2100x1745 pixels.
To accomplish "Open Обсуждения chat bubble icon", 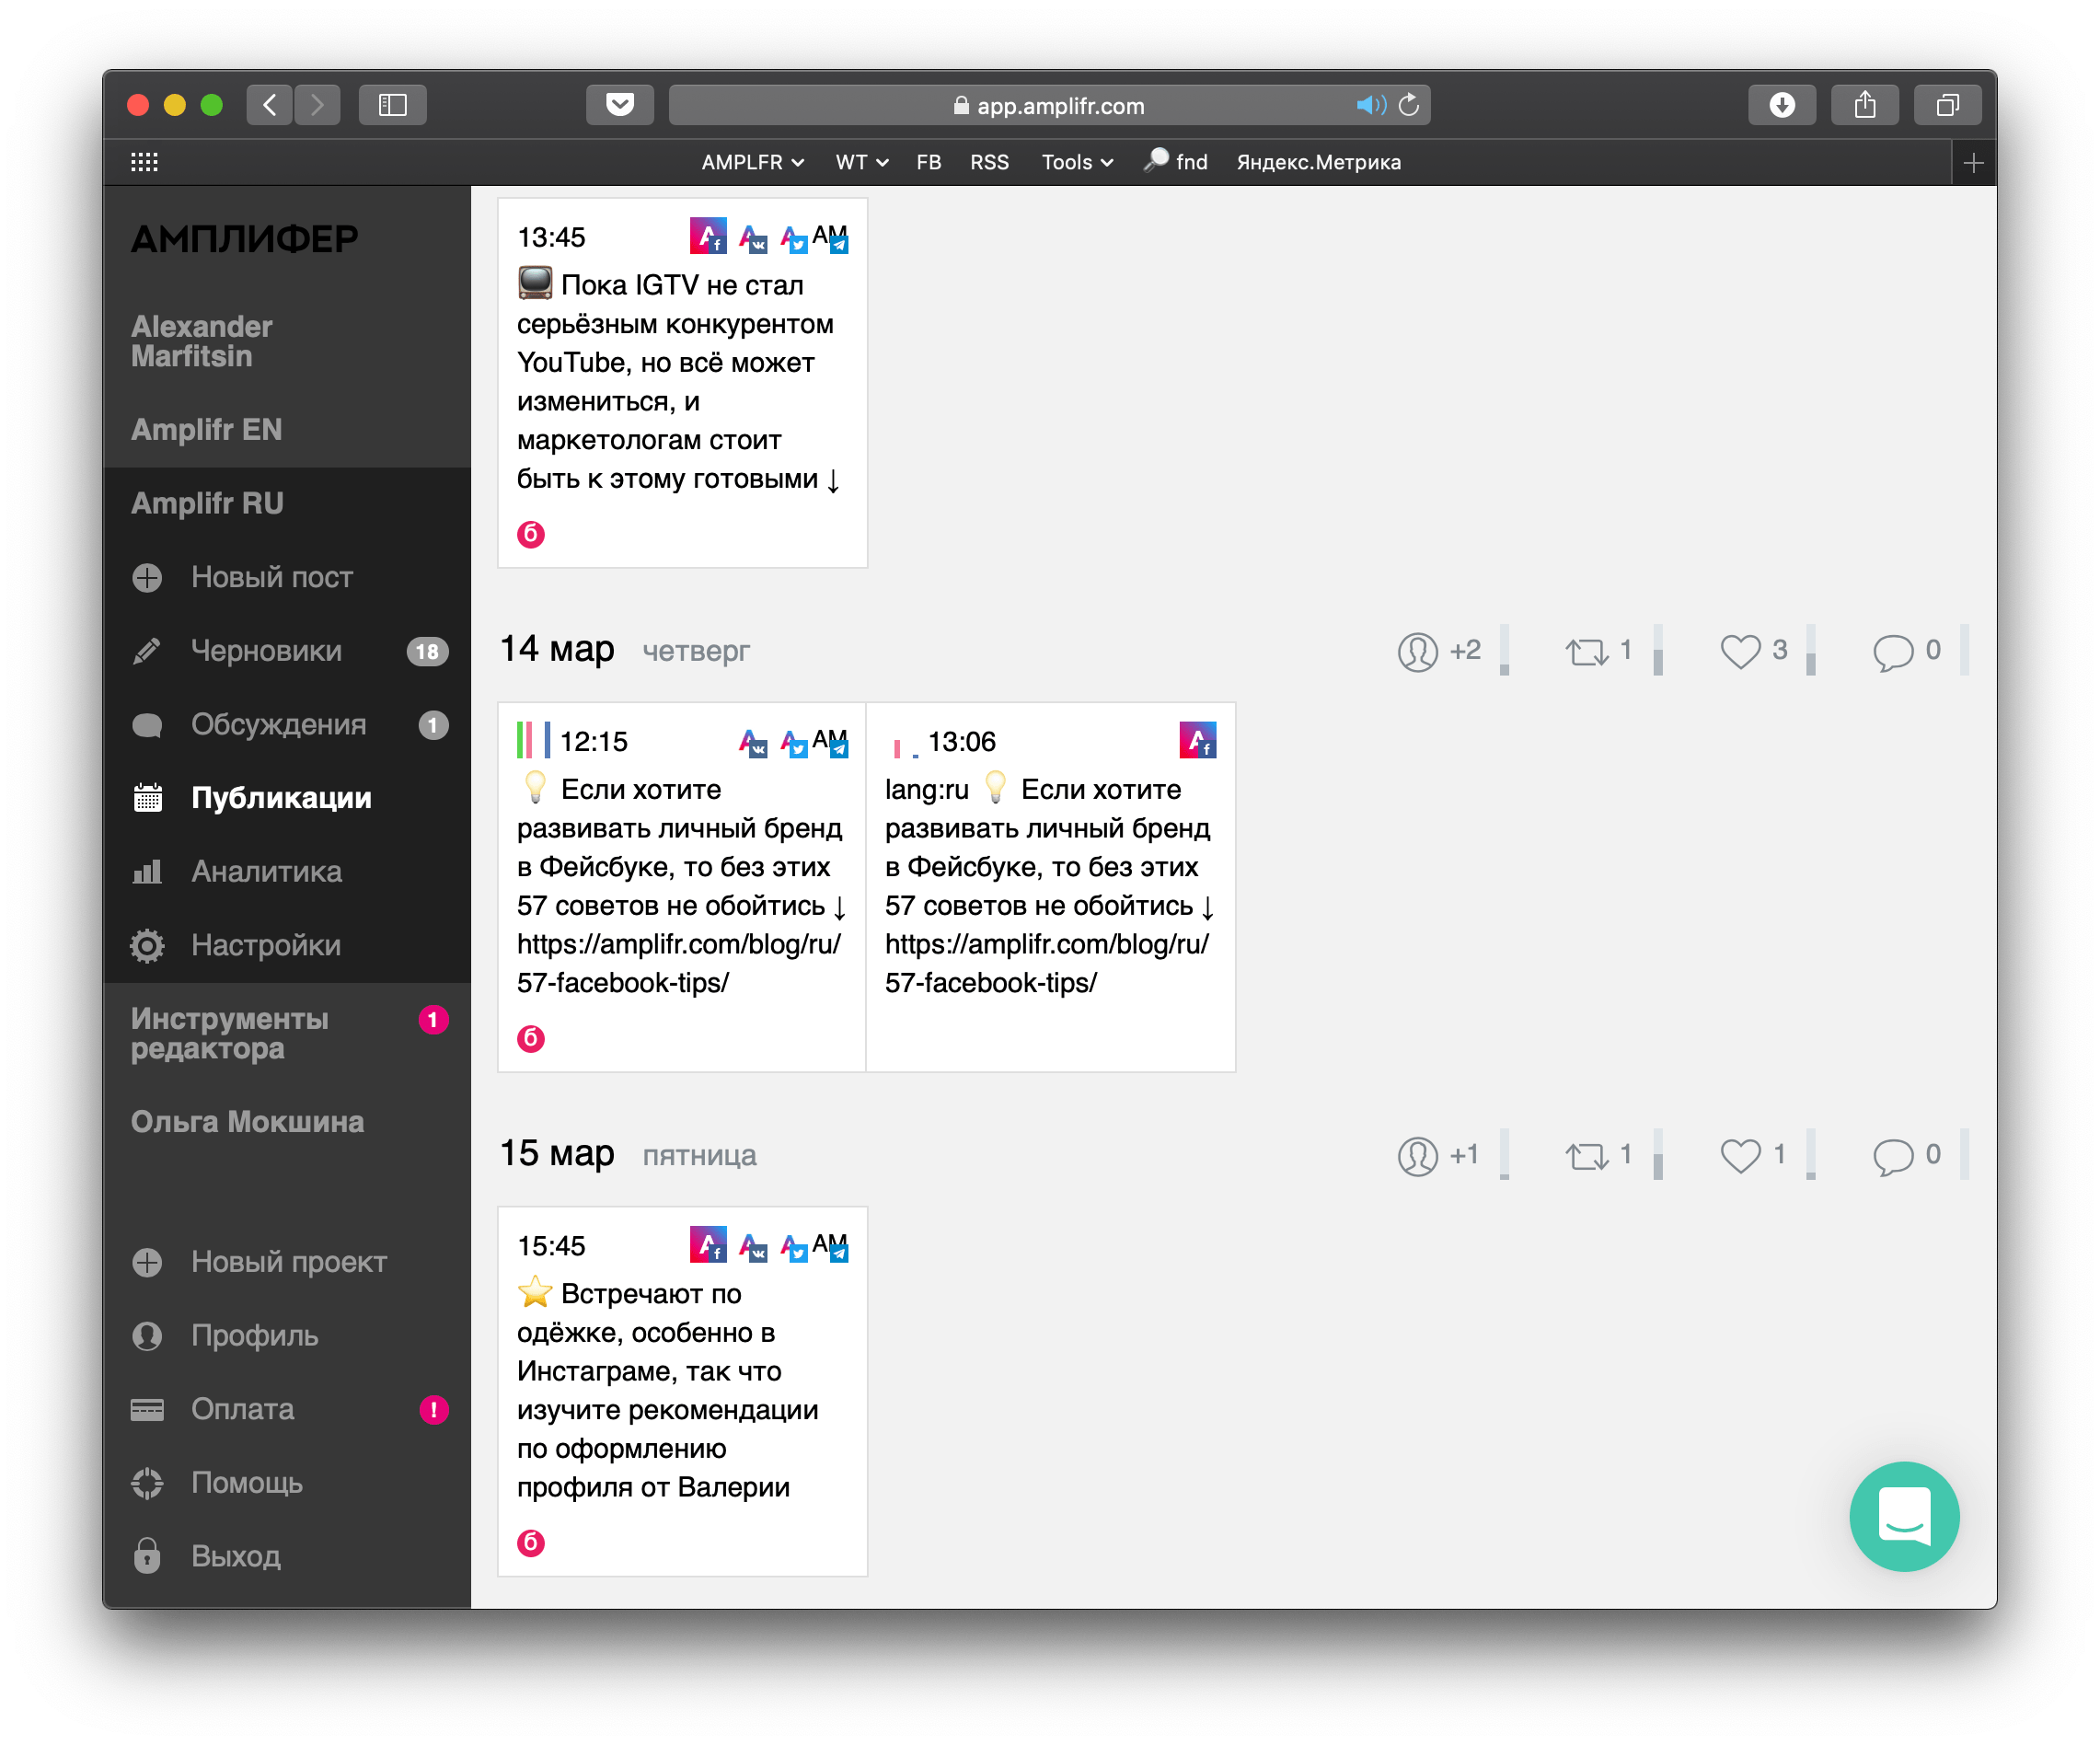I will point(147,725).
